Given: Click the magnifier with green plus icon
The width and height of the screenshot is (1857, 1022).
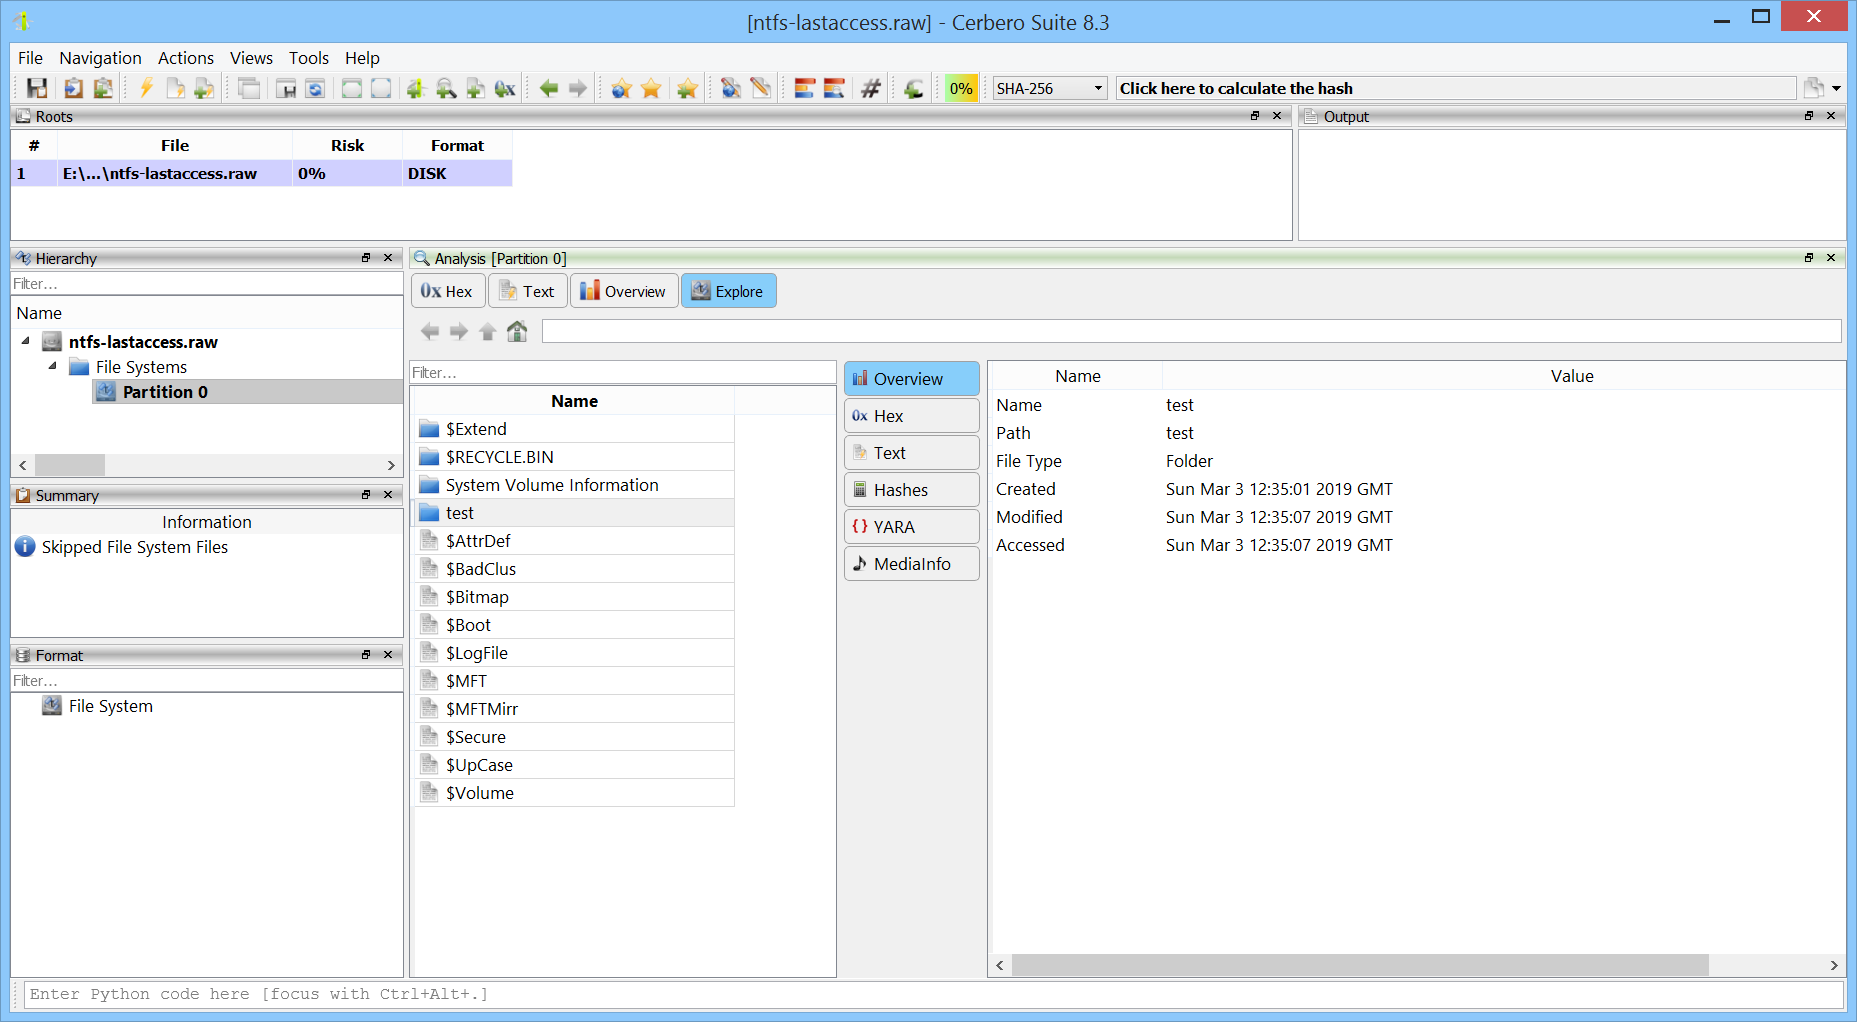Looking at the screenshot, I should pyautogui.click(x=446, y=88).
